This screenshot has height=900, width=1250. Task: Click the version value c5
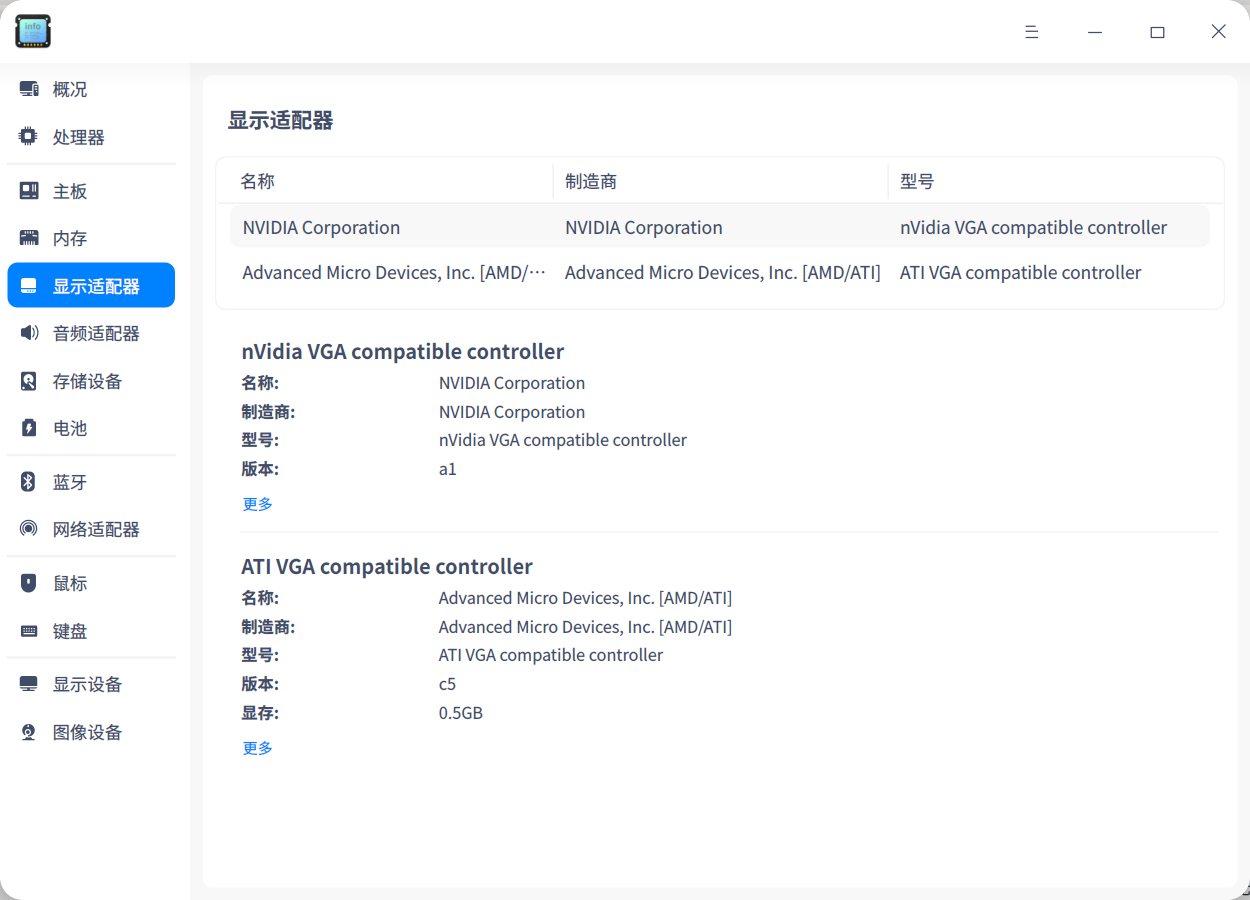point(448,684)
